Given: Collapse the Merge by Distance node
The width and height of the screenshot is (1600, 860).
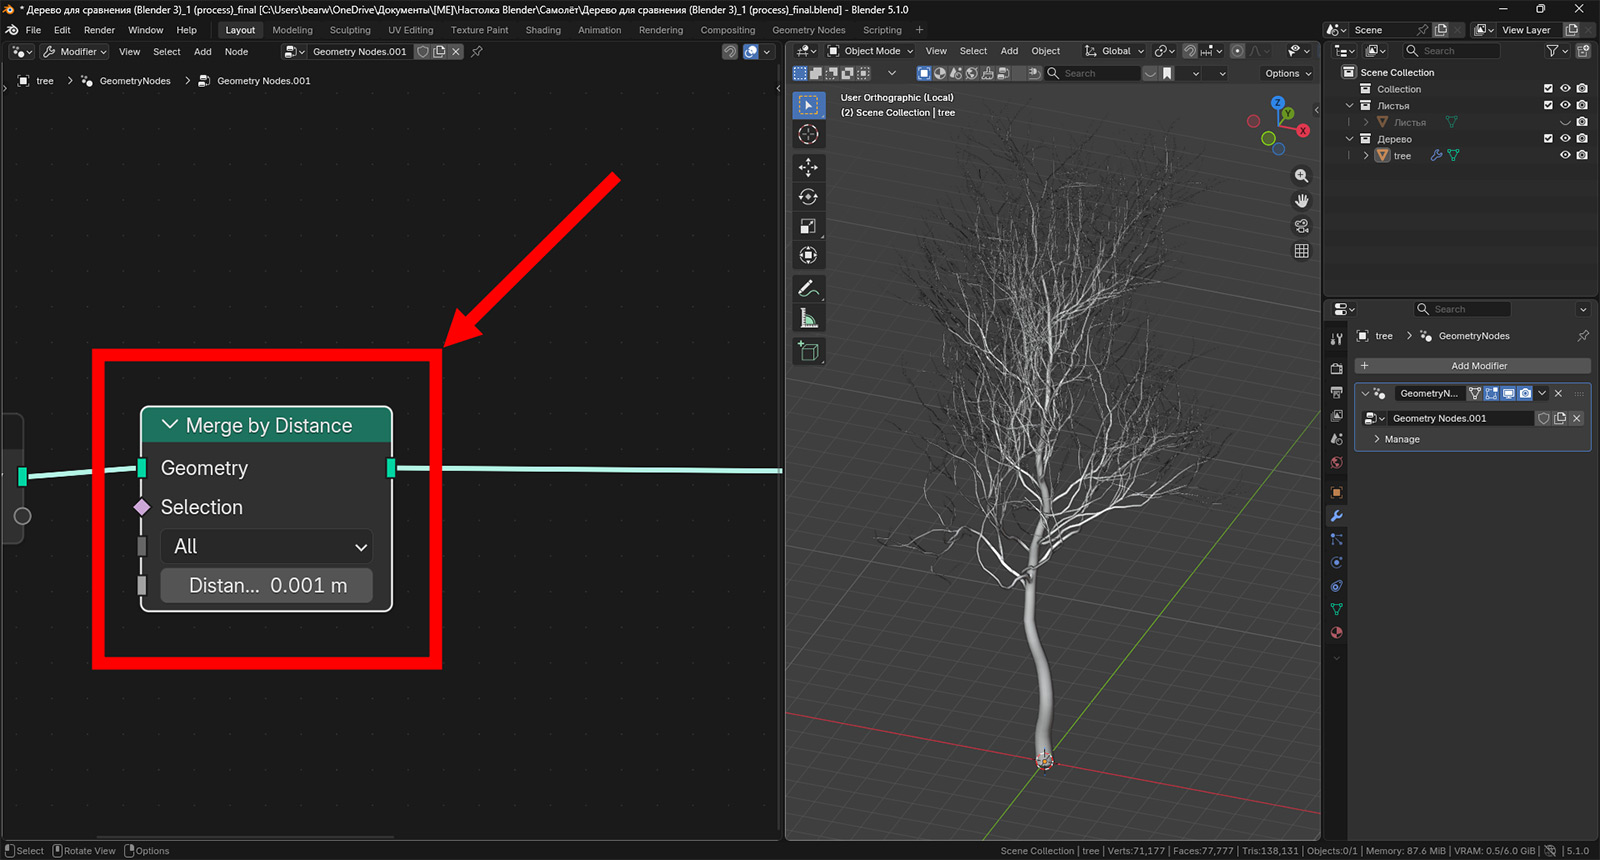Looking at the screenshot, I should (170, 425).
